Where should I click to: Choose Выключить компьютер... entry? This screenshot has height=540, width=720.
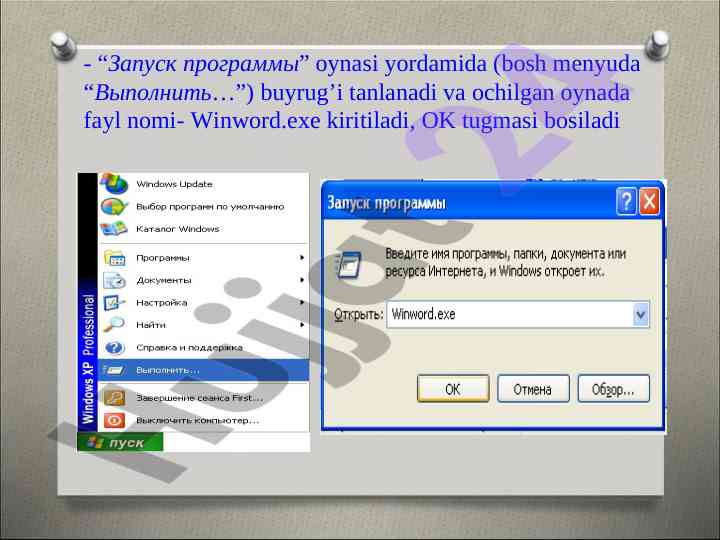pyautogui.click(x=204, y=420)
